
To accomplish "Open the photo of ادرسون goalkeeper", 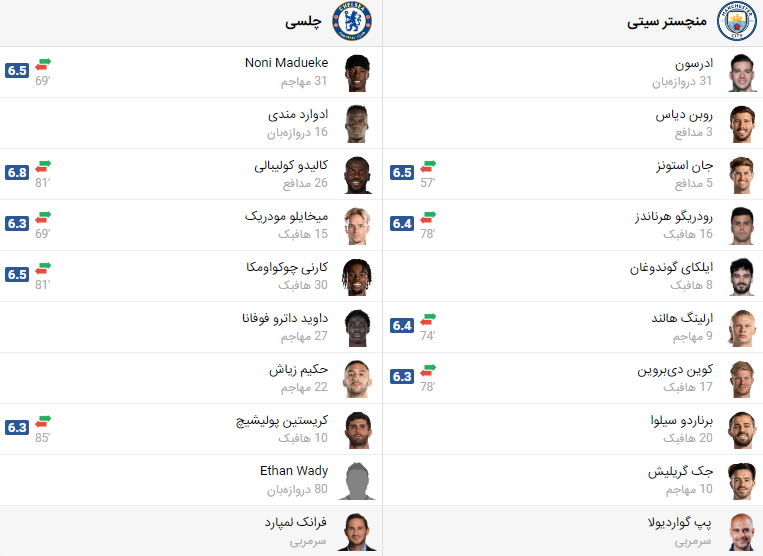I will point(742,72).
